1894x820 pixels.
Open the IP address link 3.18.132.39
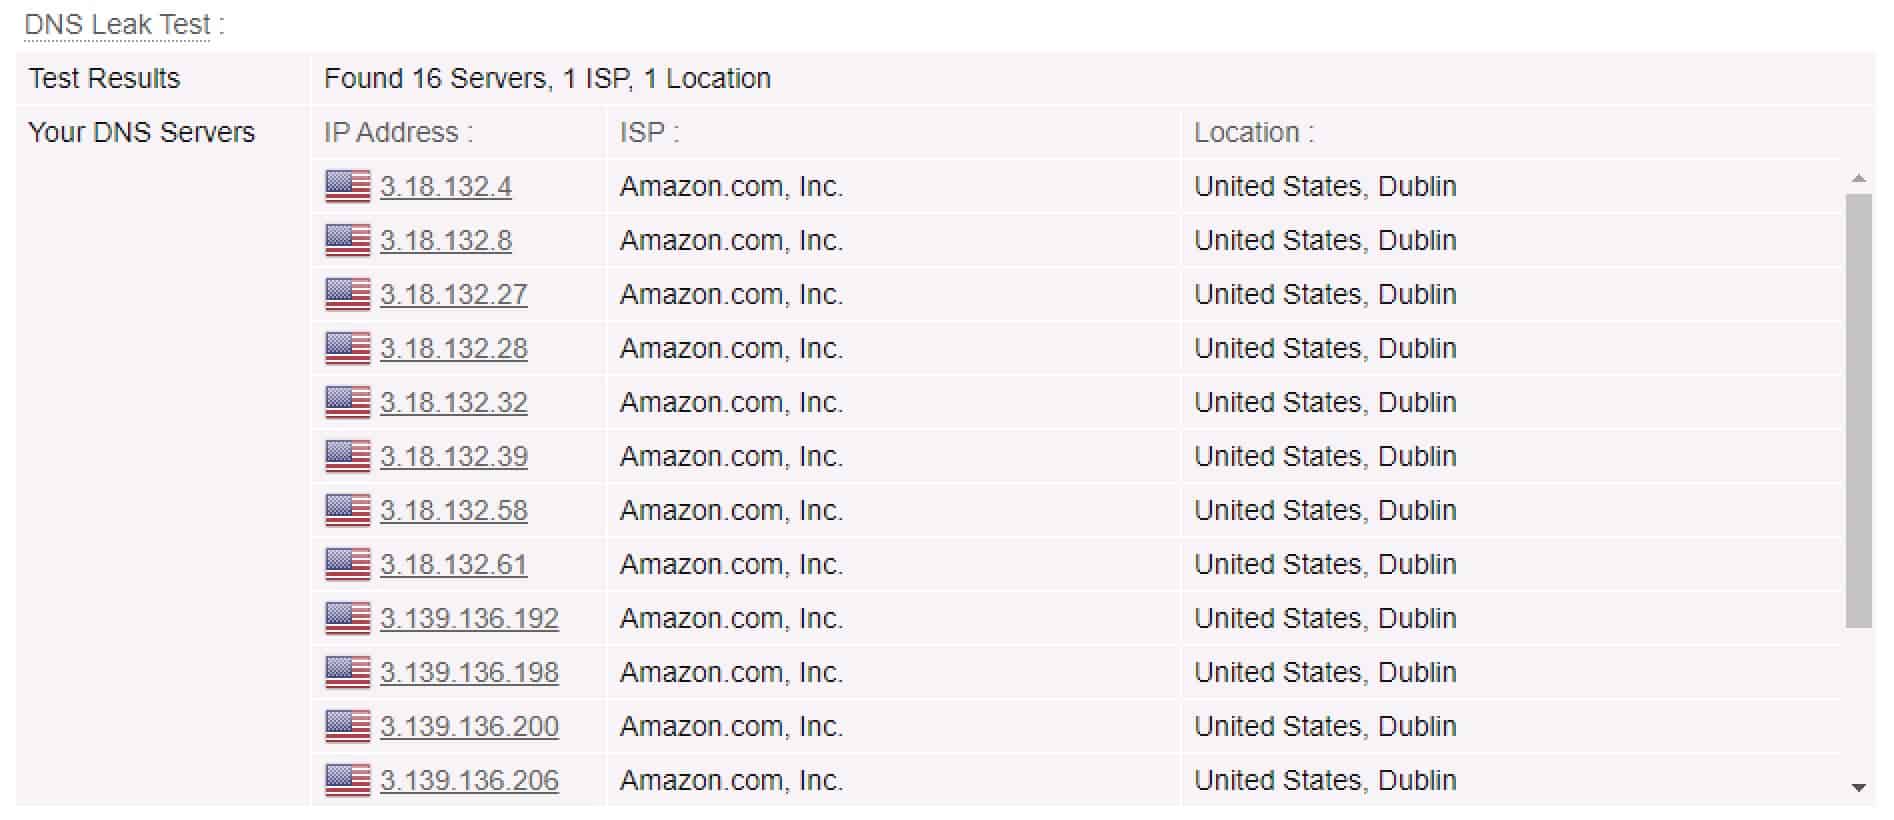coord(454,457)
